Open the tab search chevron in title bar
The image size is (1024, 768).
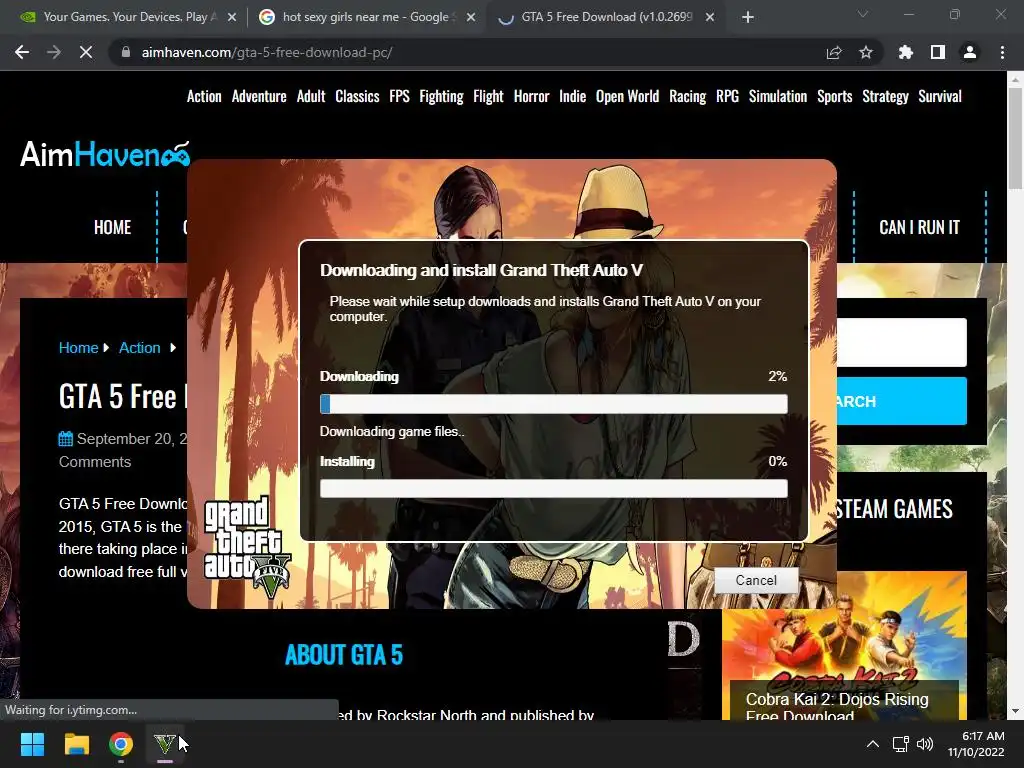863,14
